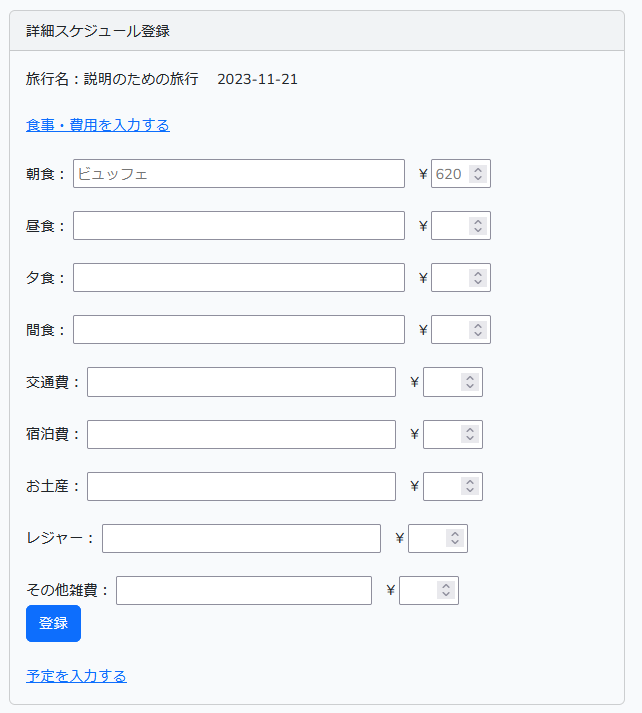Click the 交通費 description text field
This screenshot has width=642, height=713.
point(241,382)
